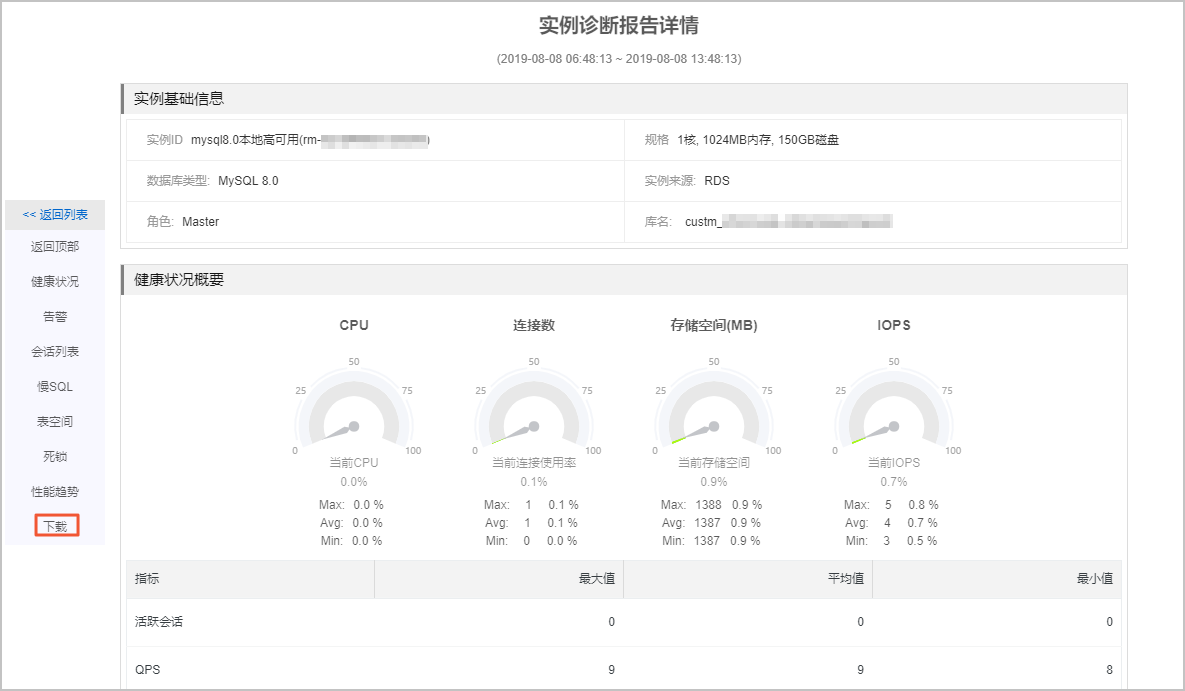Click the 当前存储空间 label
Screen dimensions: 1185x691
(713, 463)
